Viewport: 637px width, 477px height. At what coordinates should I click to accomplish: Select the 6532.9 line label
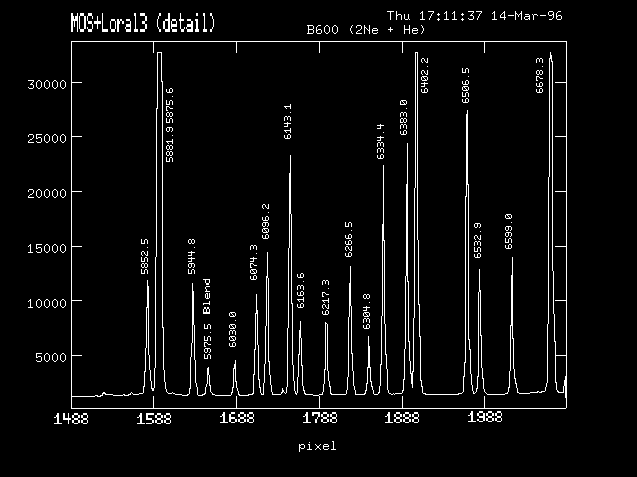click(478, 241)
